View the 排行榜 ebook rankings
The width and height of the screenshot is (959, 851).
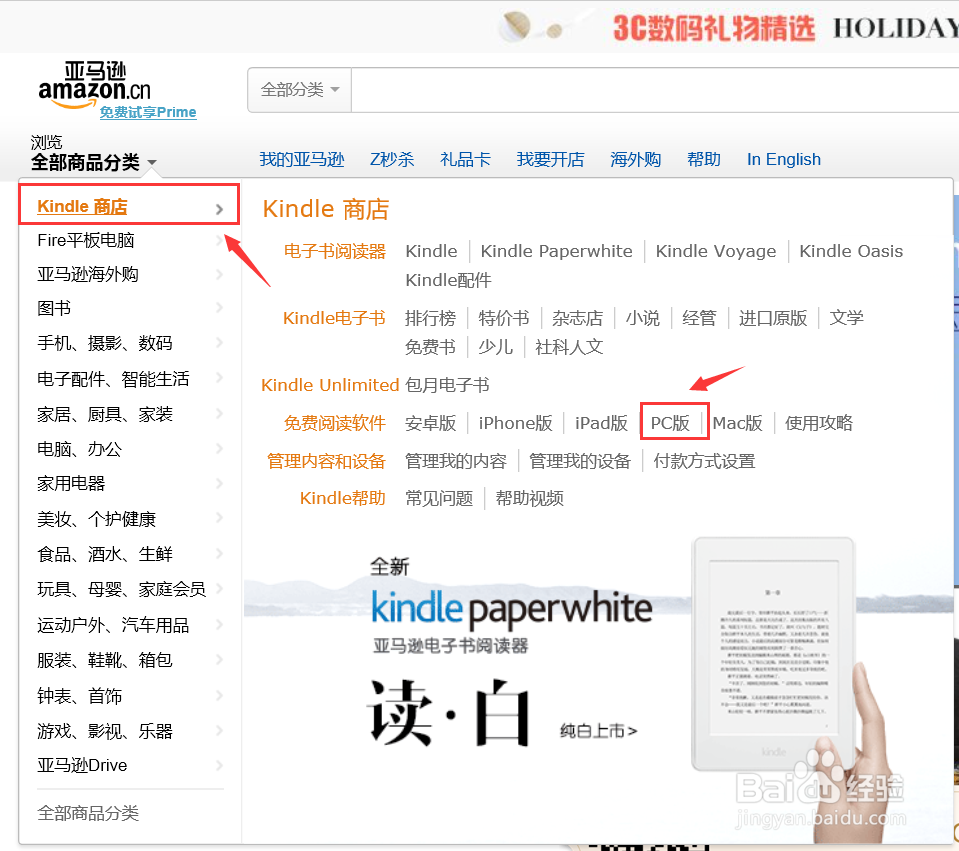(x=431, y=318)
